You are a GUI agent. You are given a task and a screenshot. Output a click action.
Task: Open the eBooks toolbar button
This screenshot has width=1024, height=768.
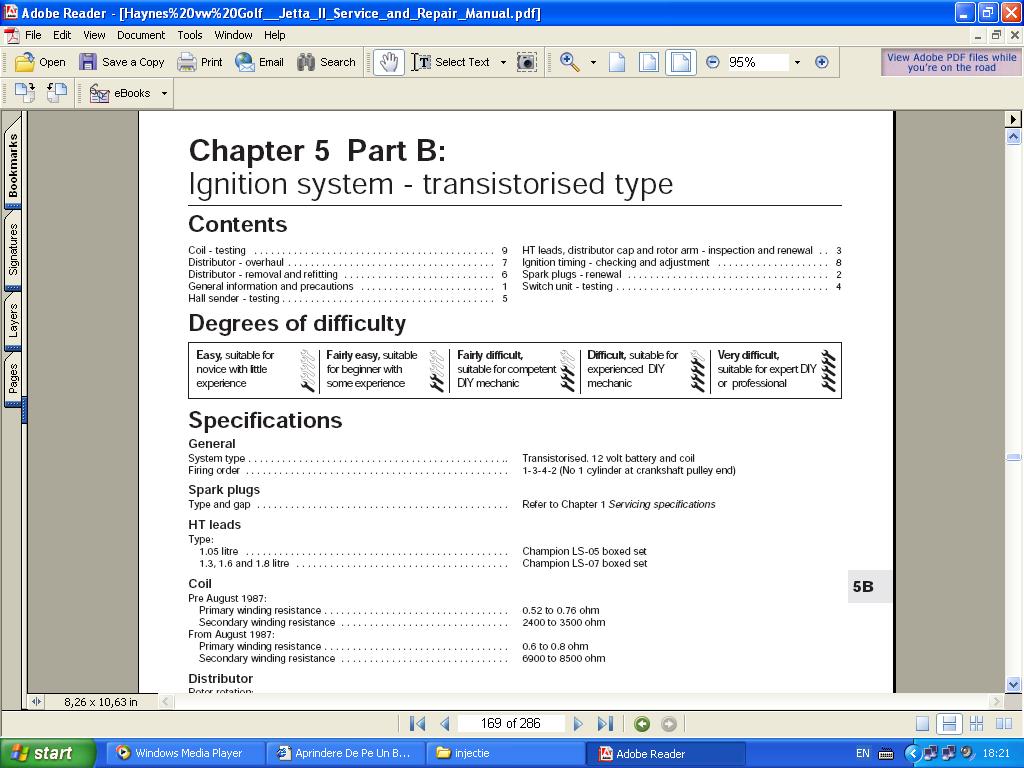[120, 93]
